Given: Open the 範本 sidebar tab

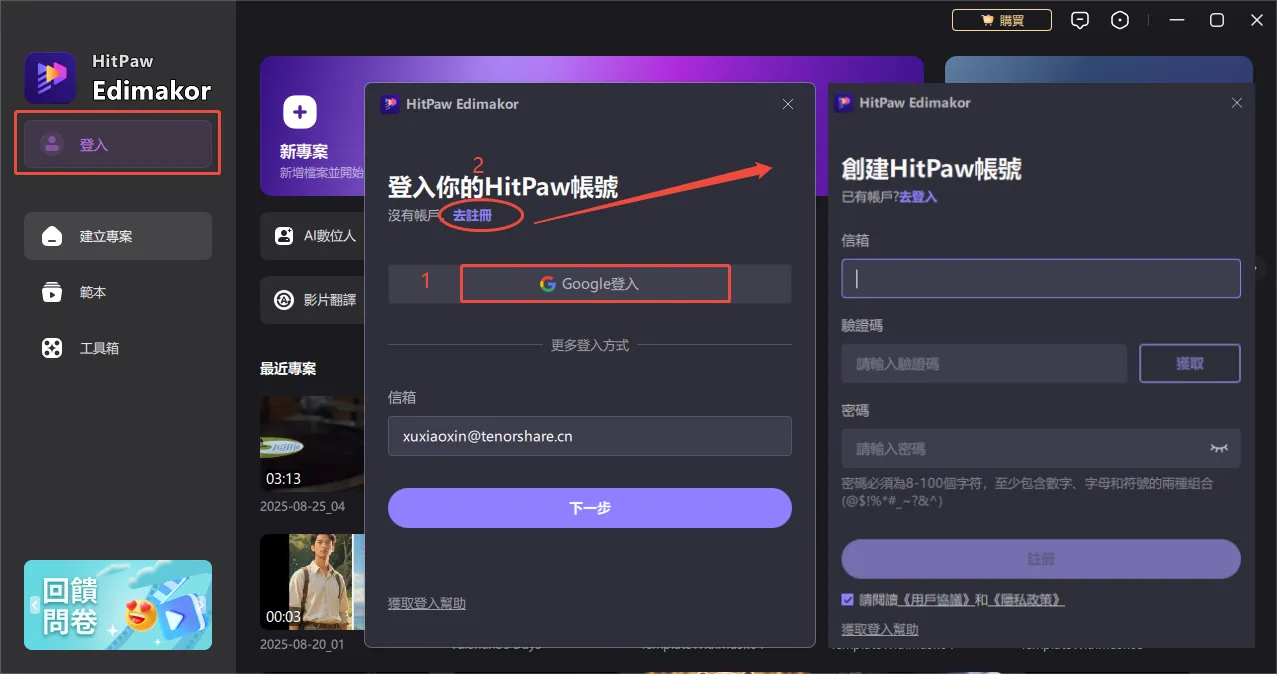Looking at the screenshot, I should click(118, 292).
